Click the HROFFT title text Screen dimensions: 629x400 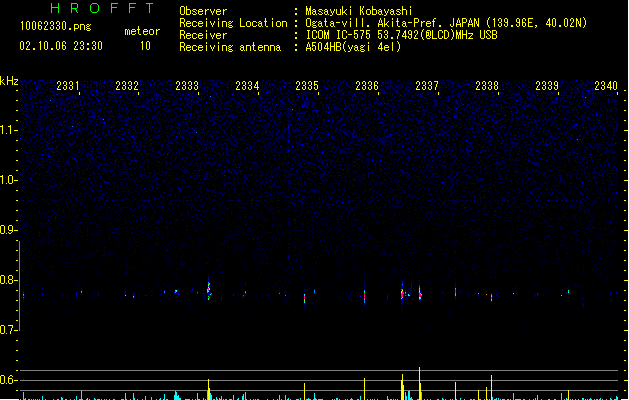coord(102,8)
